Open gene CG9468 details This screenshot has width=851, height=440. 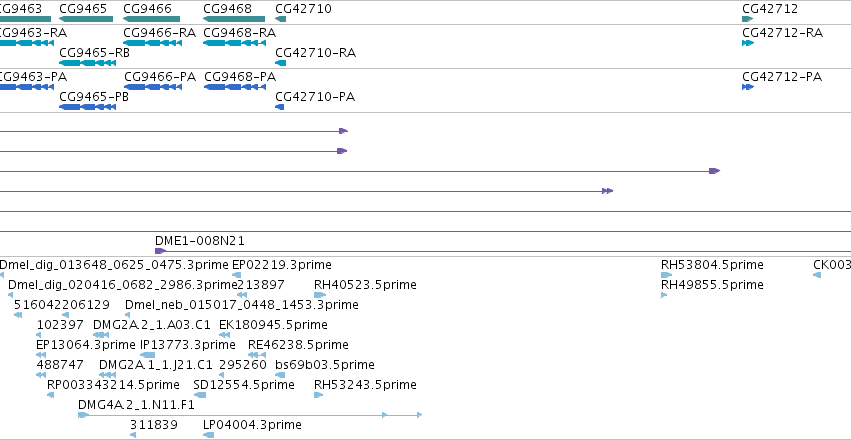[227, 9]
